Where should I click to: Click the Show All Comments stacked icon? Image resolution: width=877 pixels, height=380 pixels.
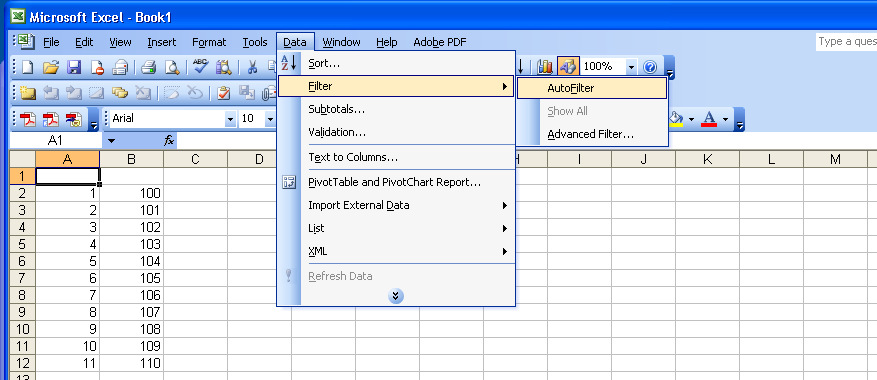pyautogui.click(x=120, y=92)
